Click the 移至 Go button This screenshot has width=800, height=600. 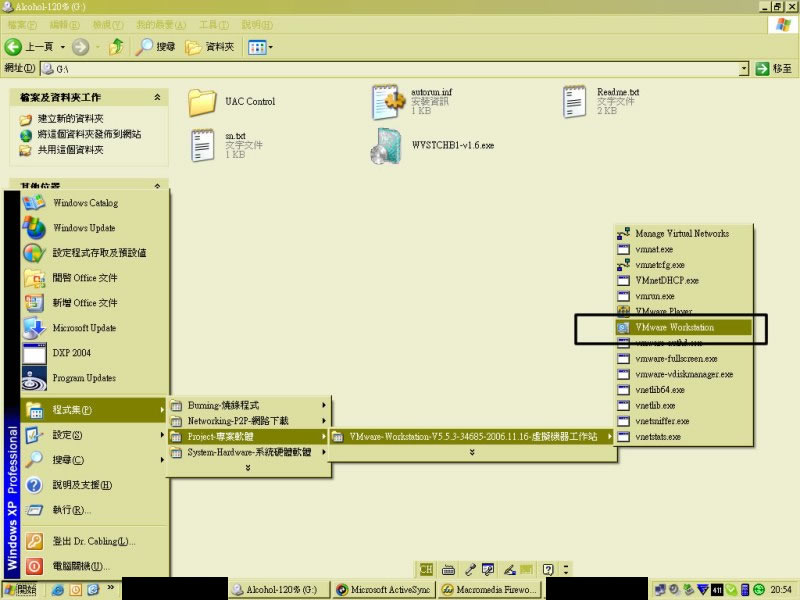774,68
